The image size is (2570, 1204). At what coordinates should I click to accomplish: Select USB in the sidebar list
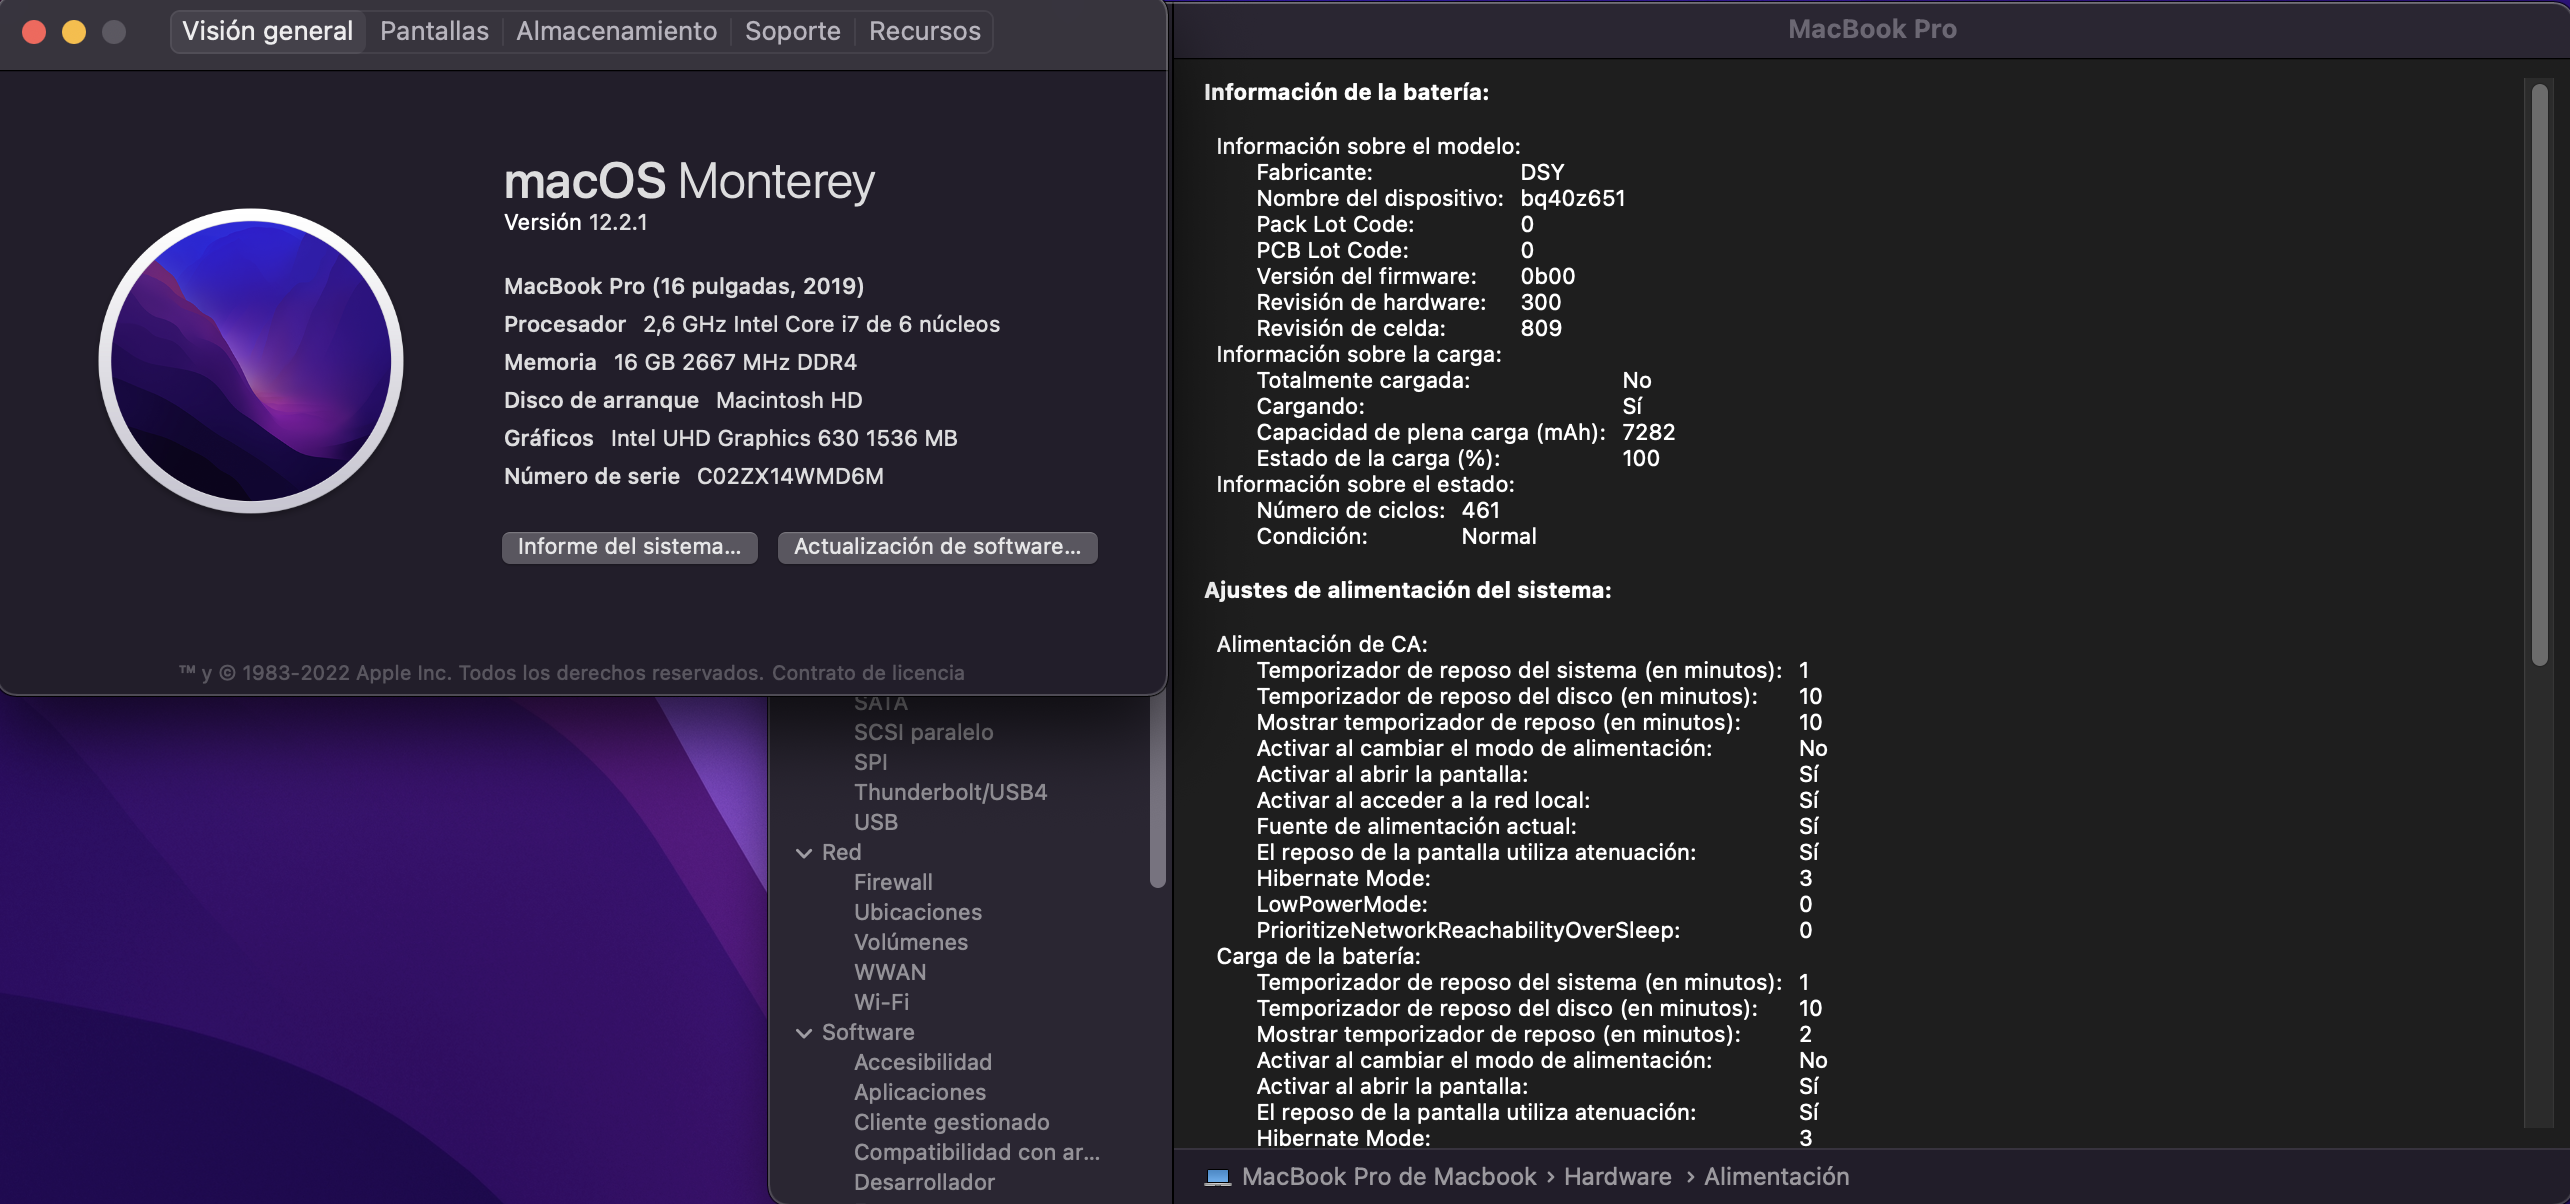click(x=875, y=822)
